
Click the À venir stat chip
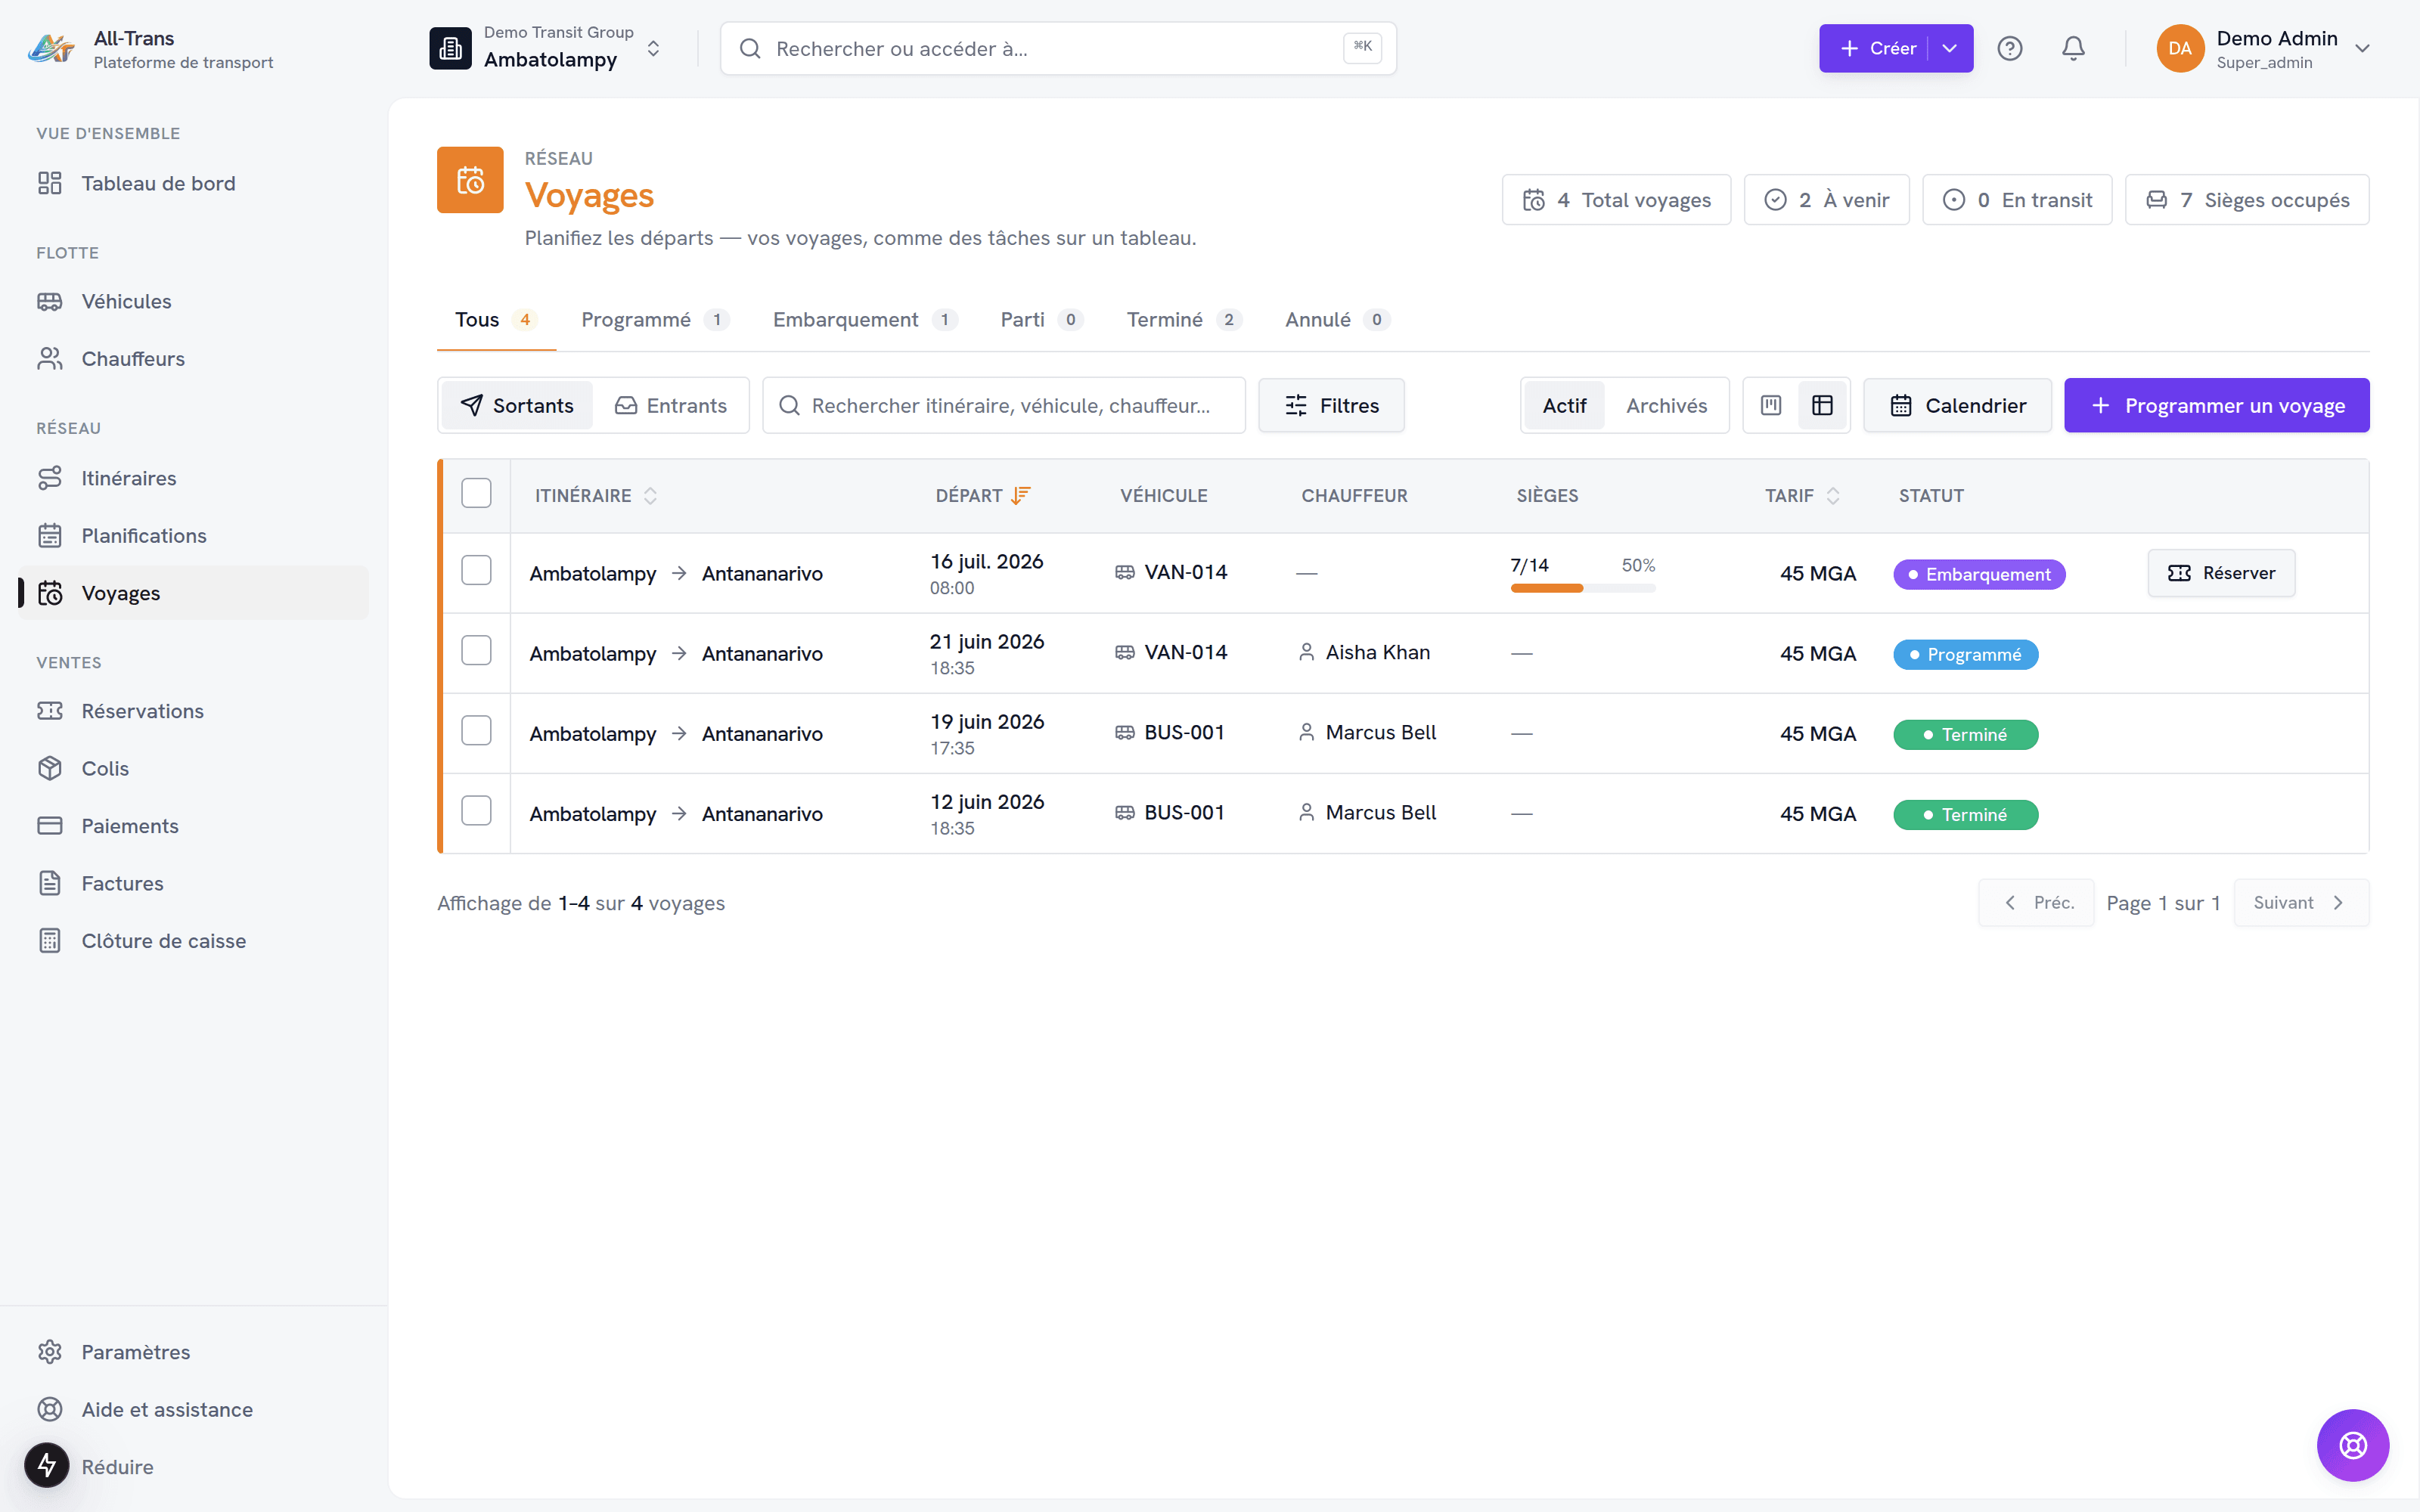(1826, 200)
